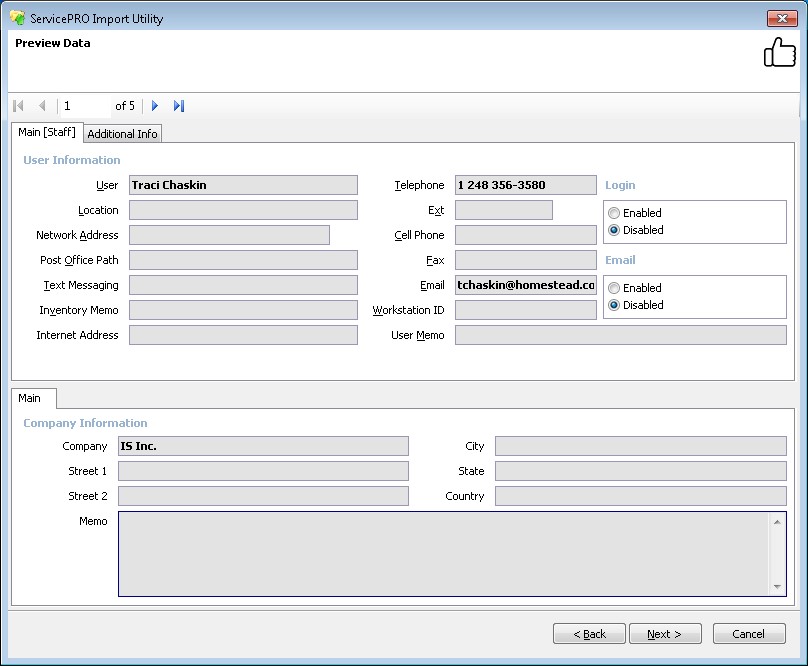The height and width of the screenshot is (666, 808).
Task: Jump to the first record navigation icon
Action: point(17,106)
